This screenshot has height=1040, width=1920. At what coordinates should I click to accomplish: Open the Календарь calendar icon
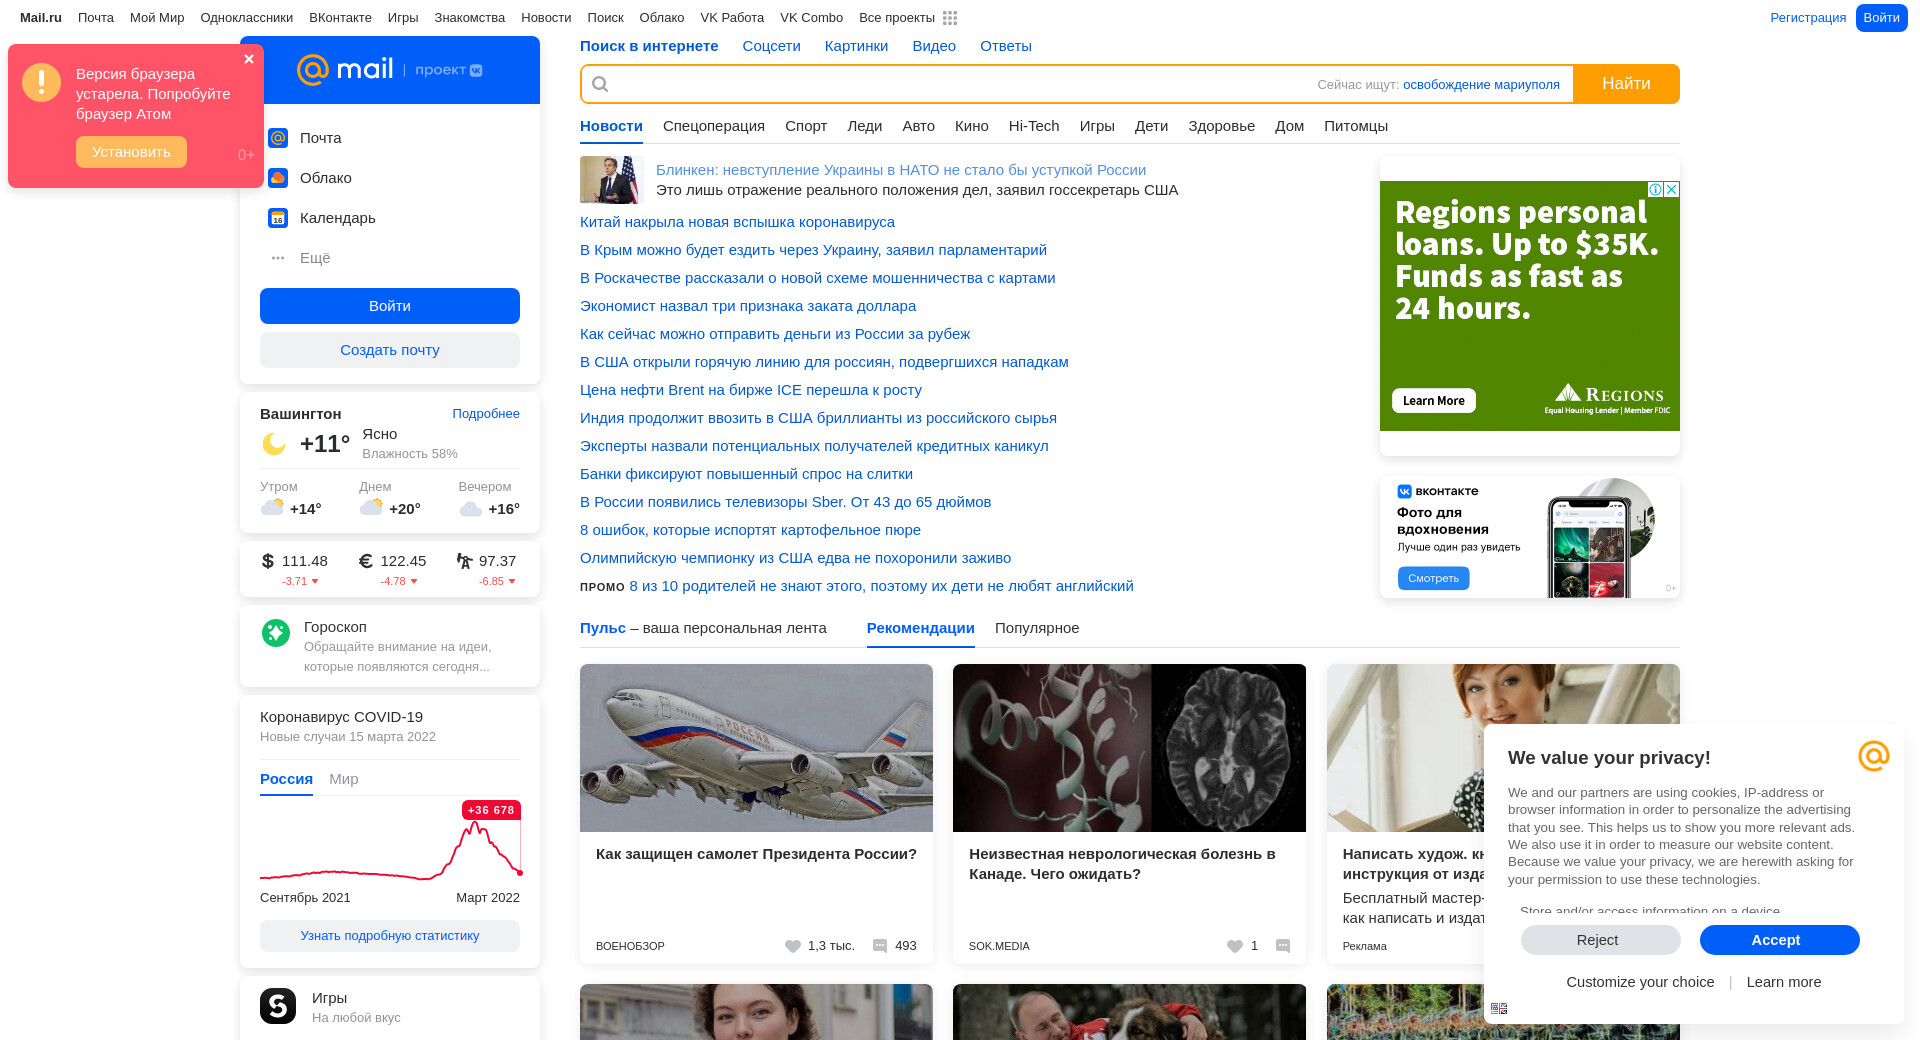coord(278,218)
